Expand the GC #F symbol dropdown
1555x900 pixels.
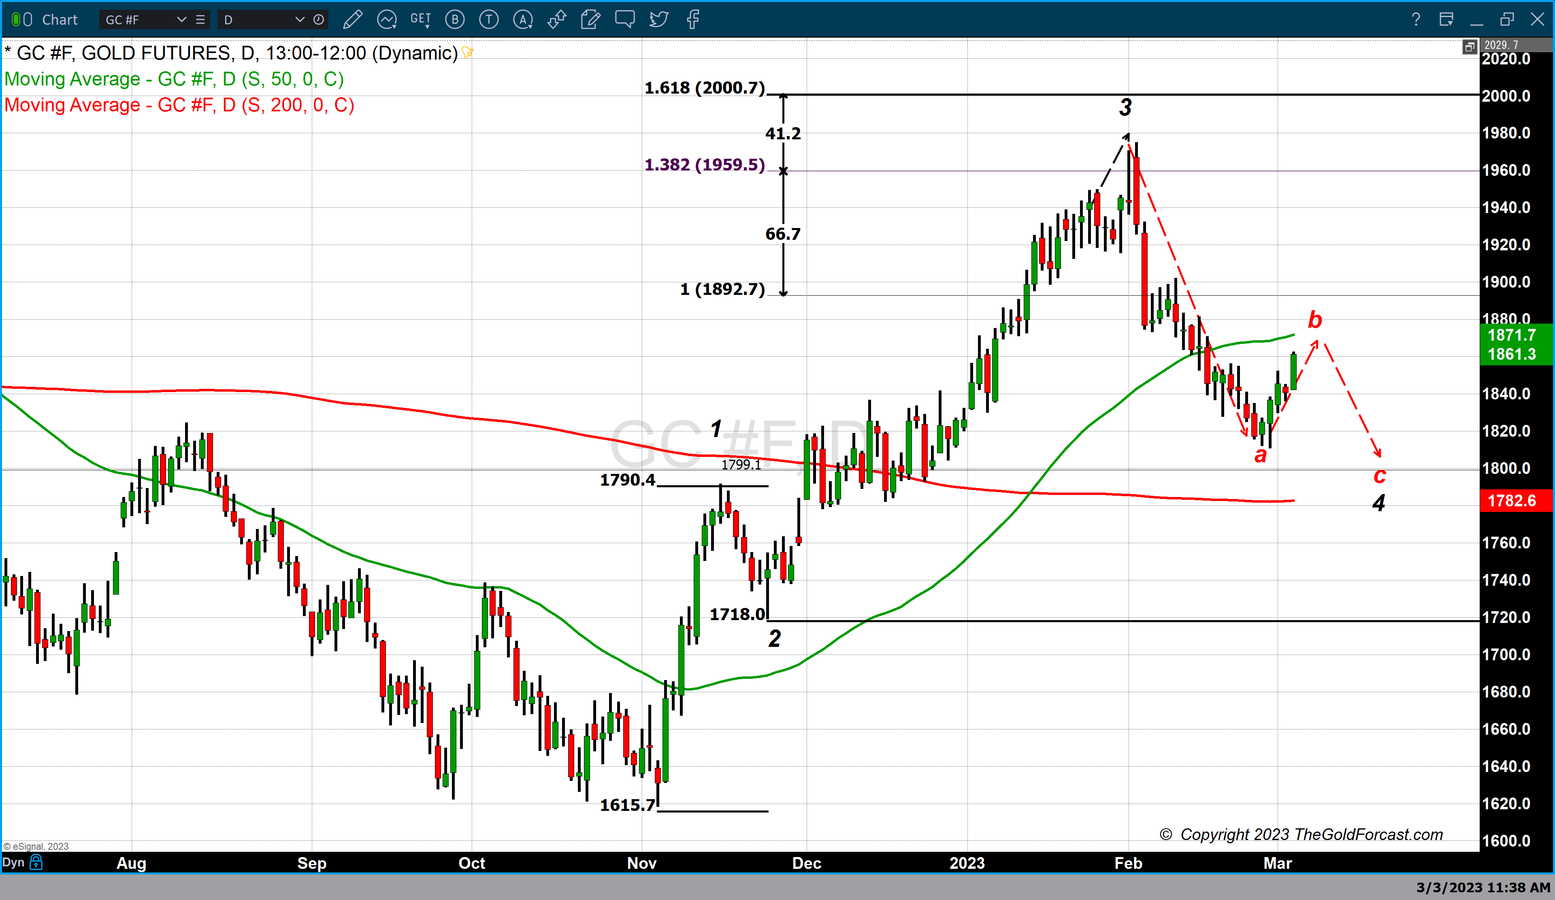click(x=181, y=19)
